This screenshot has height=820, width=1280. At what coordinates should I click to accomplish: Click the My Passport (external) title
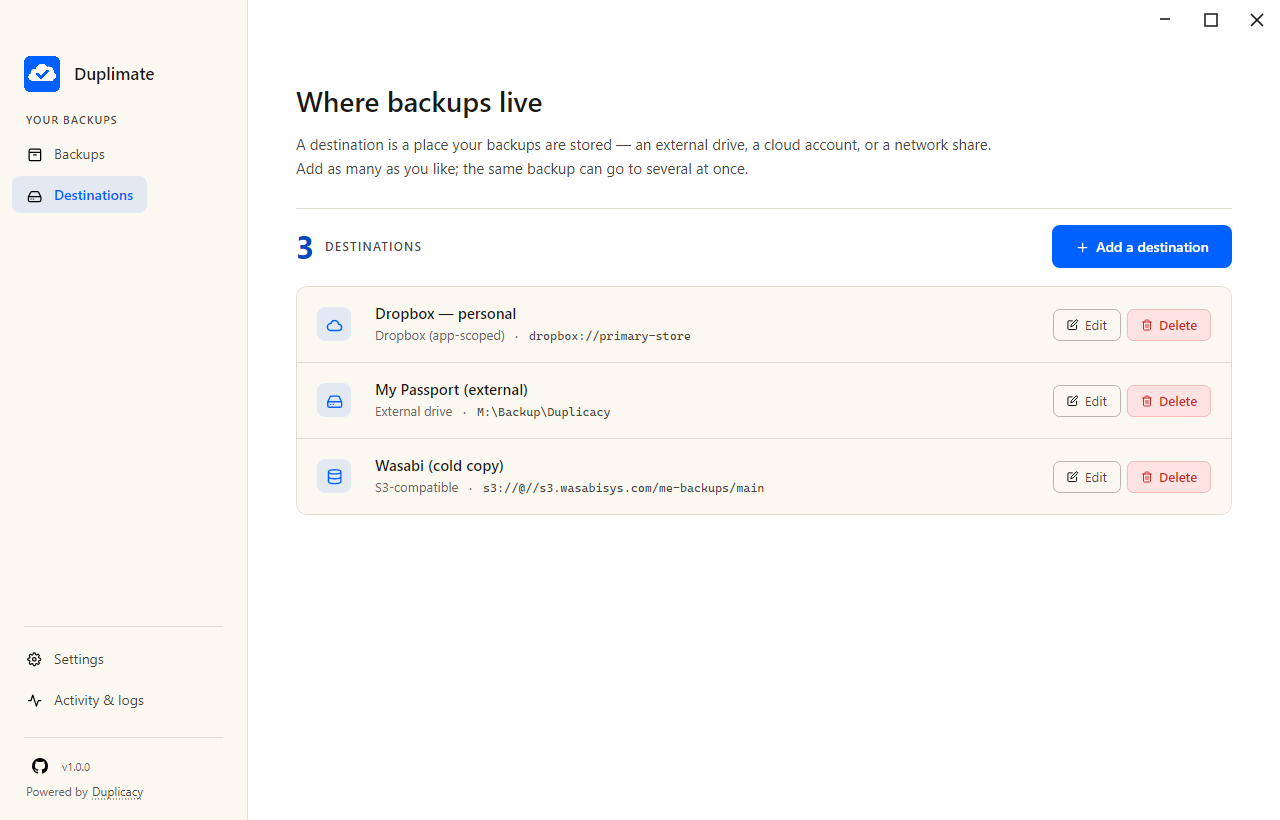coord(451,390)
